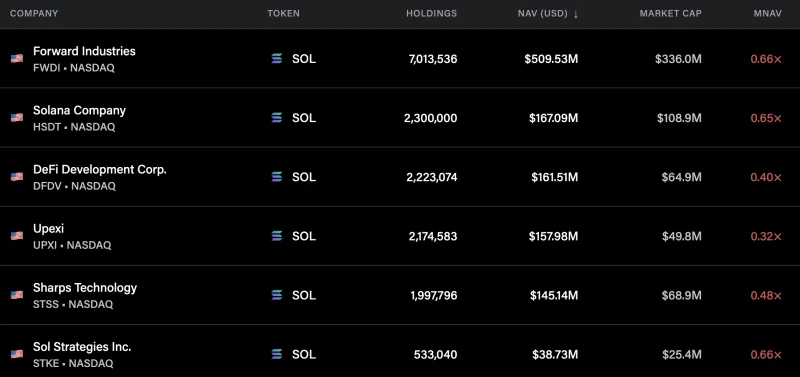Click the SOL token icon in Solana Company row
This screenshot has width=800, height=377.
pos(277,118)
